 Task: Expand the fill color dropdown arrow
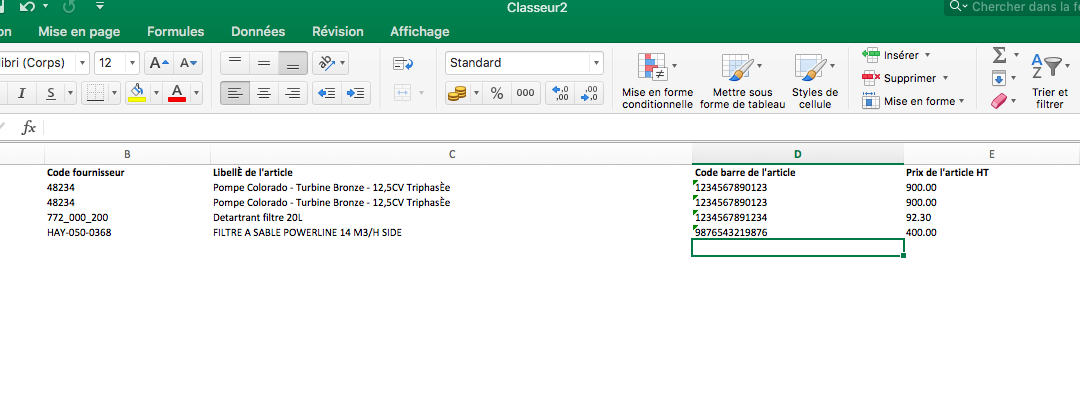(156, 93)
